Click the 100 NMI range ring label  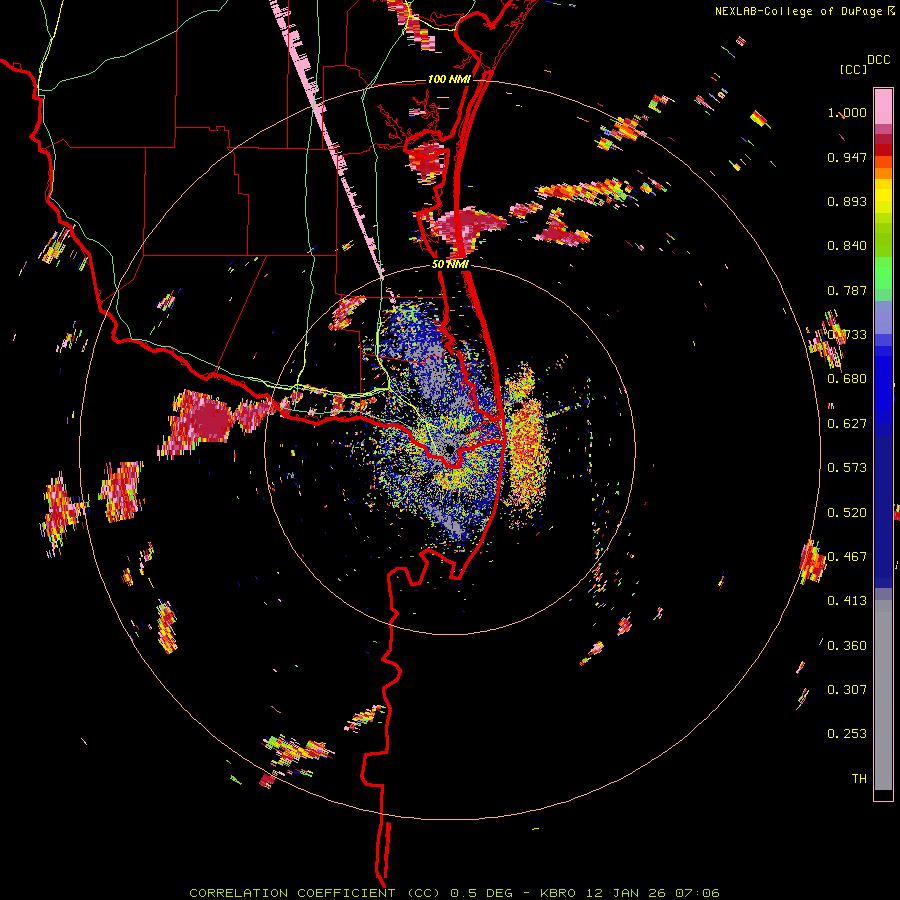click(x=449, y=79)
